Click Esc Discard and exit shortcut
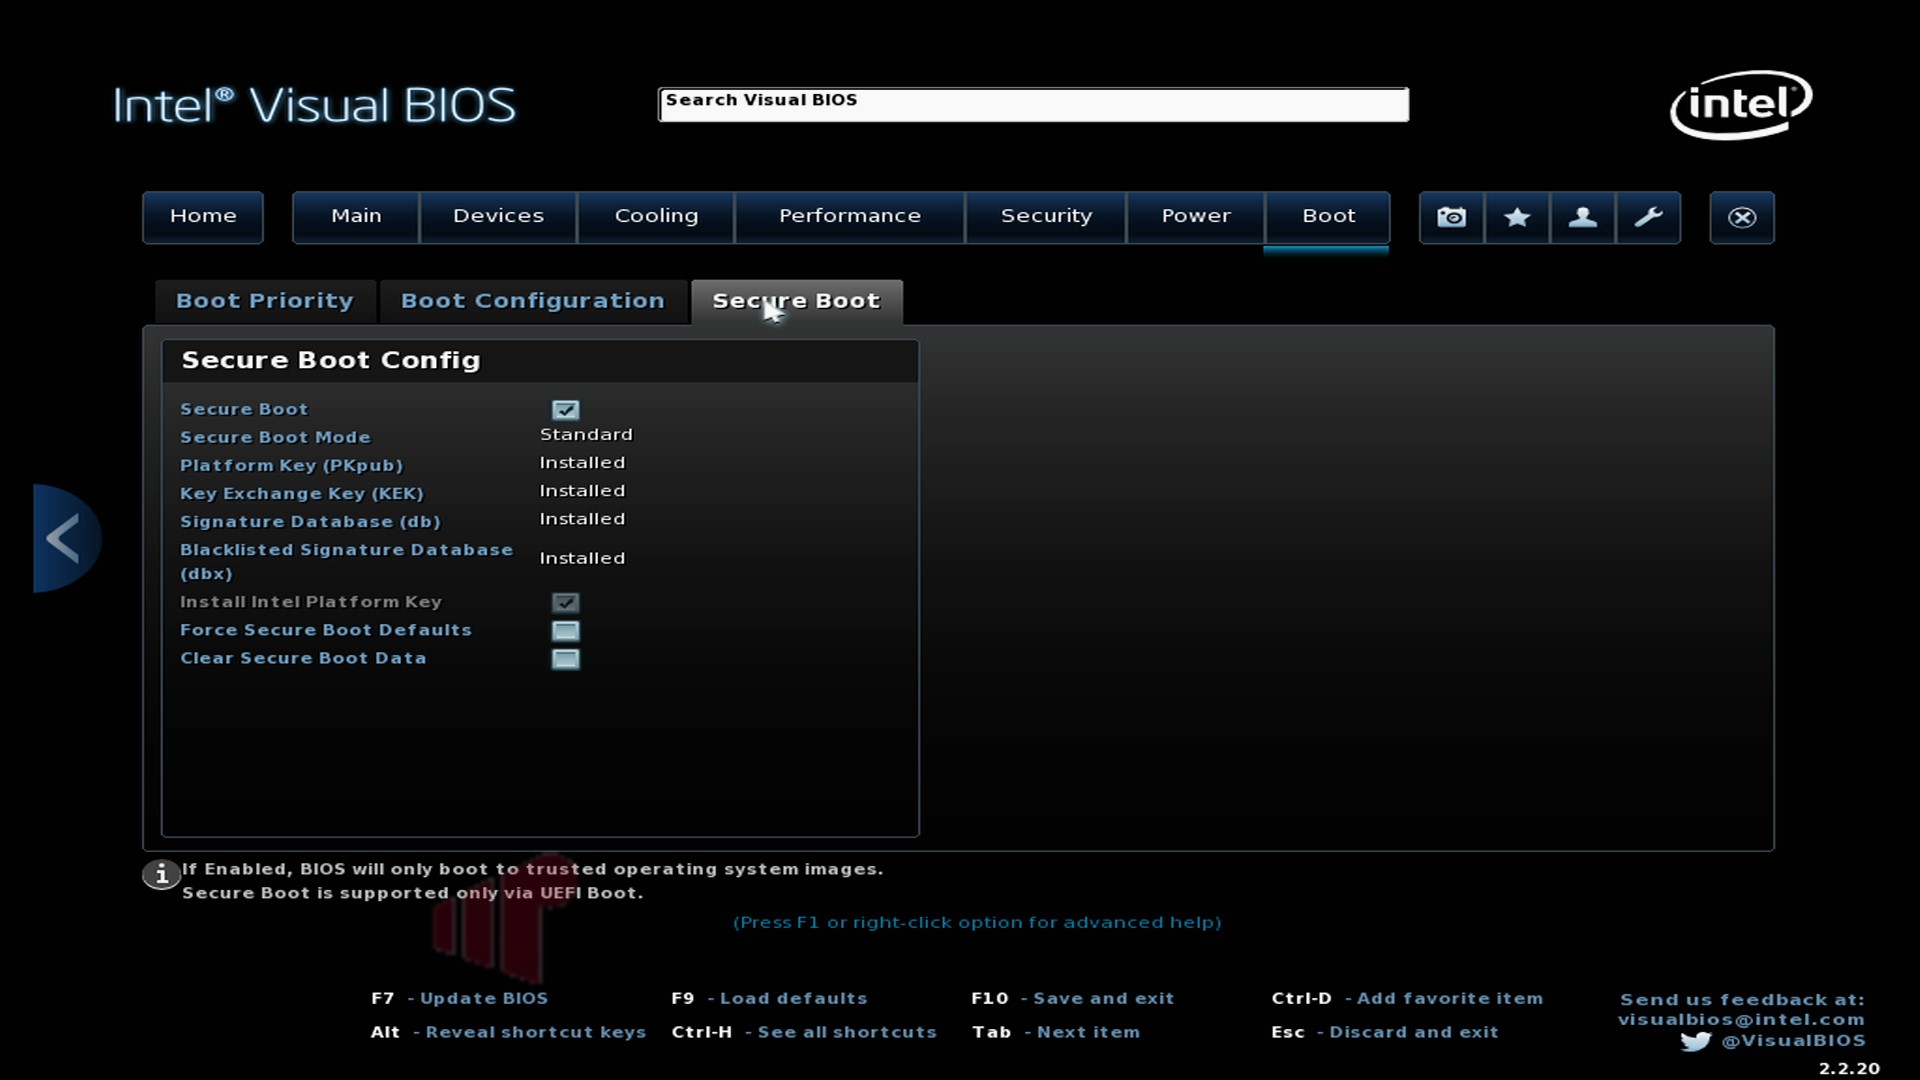1920x1080 pixels. click(1384, 1032)
